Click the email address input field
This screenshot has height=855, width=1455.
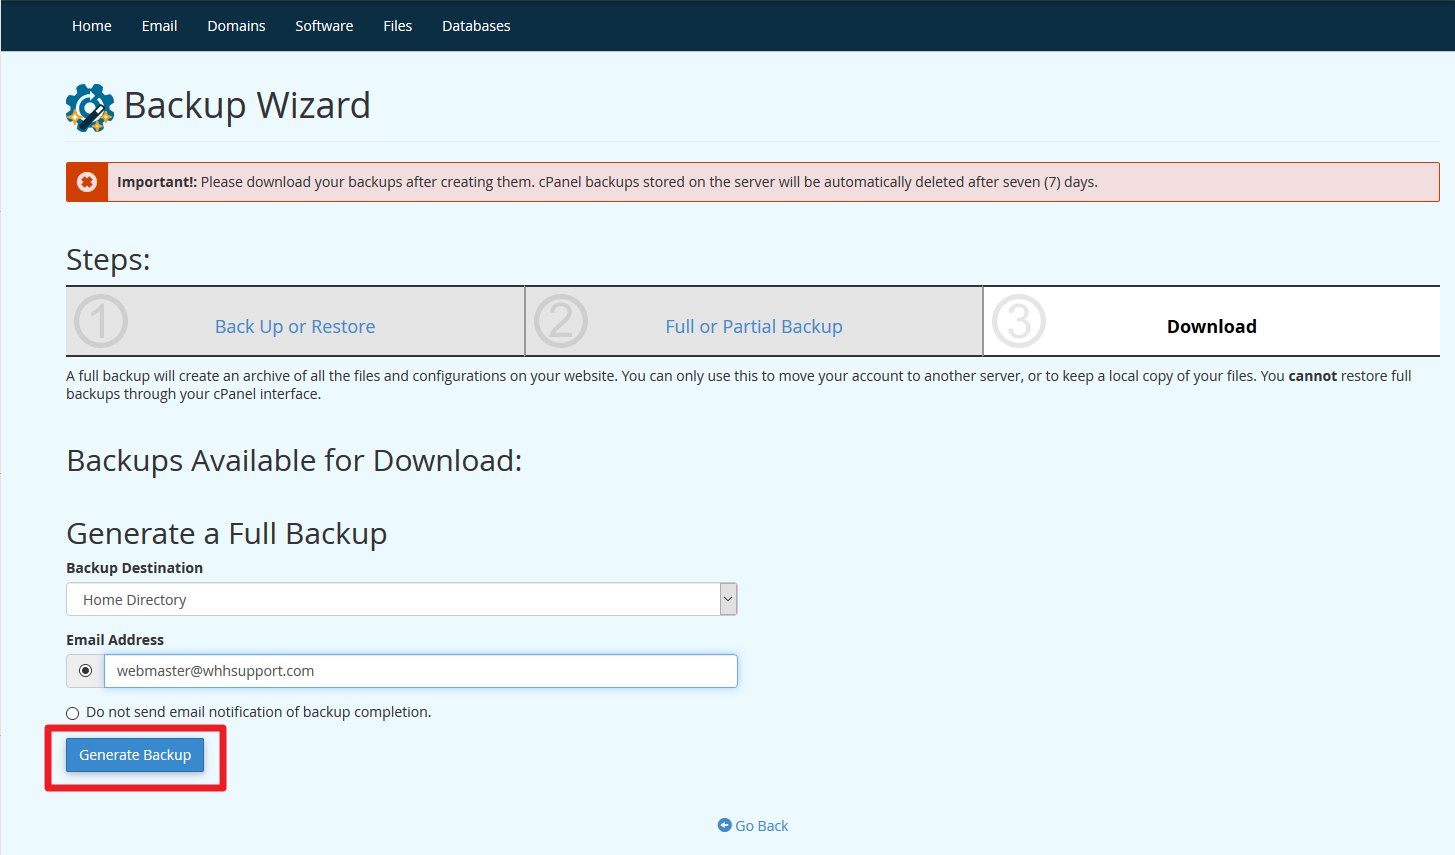[x=420, y=671]
